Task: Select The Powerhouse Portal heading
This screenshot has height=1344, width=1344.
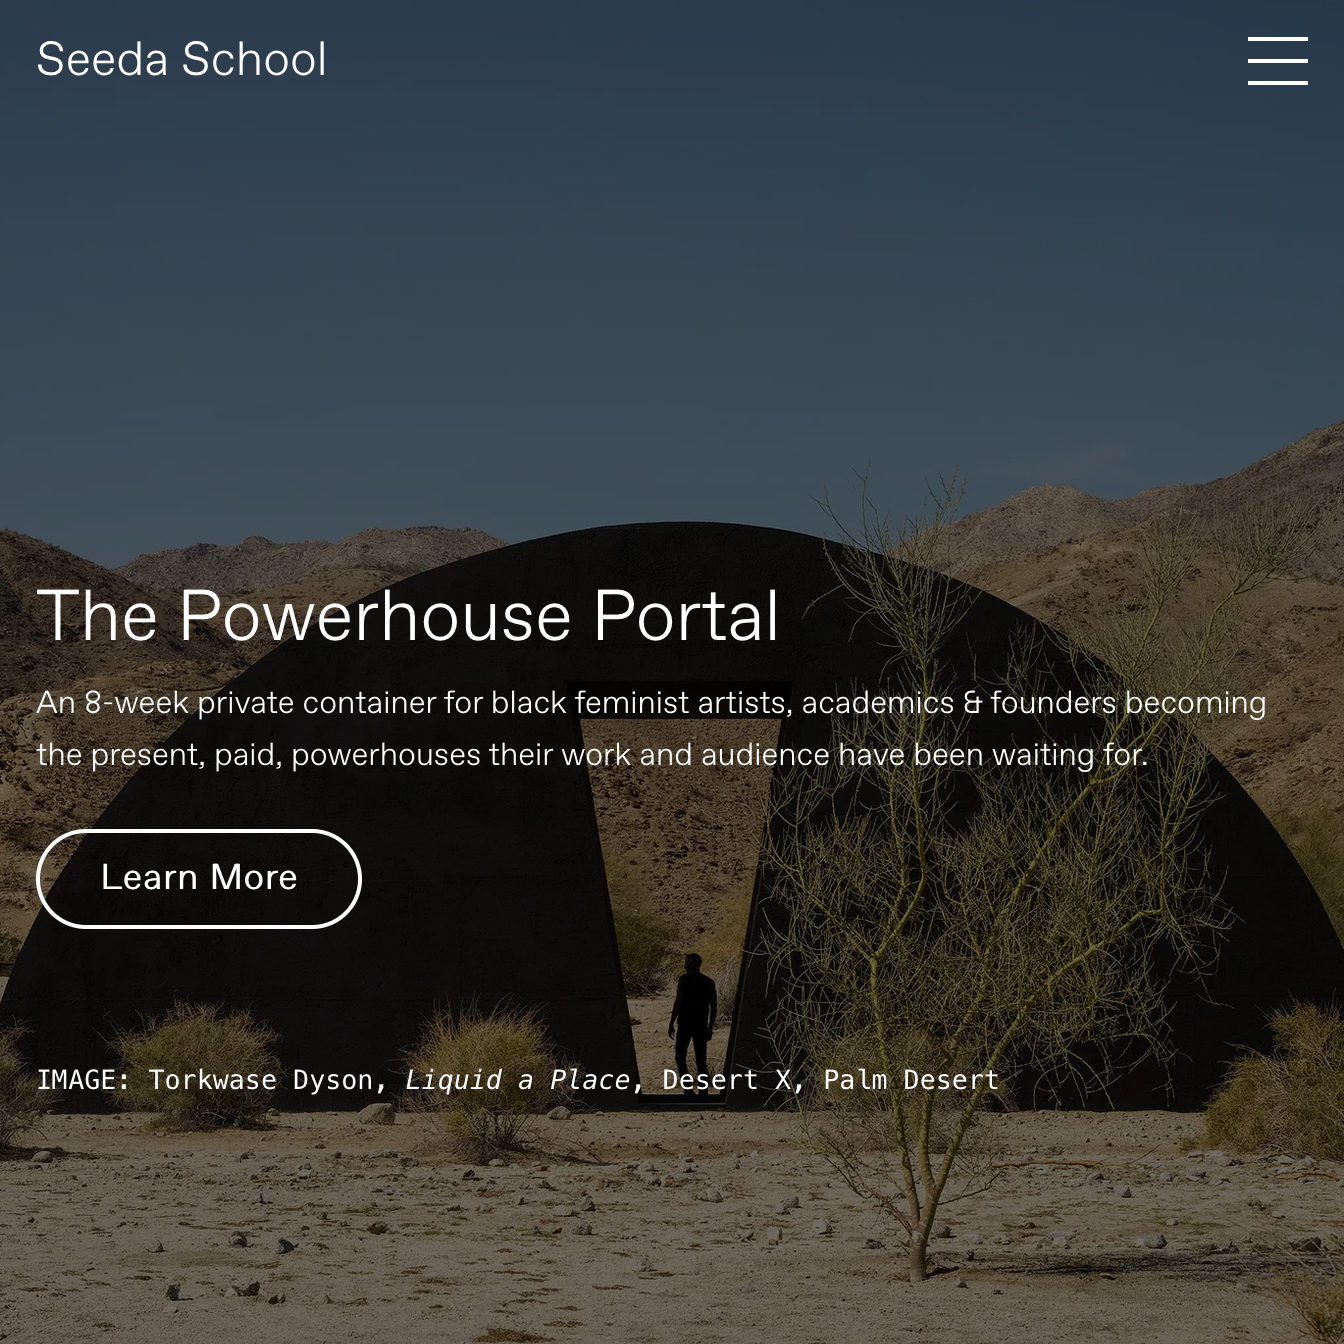Action: point(407,615)
